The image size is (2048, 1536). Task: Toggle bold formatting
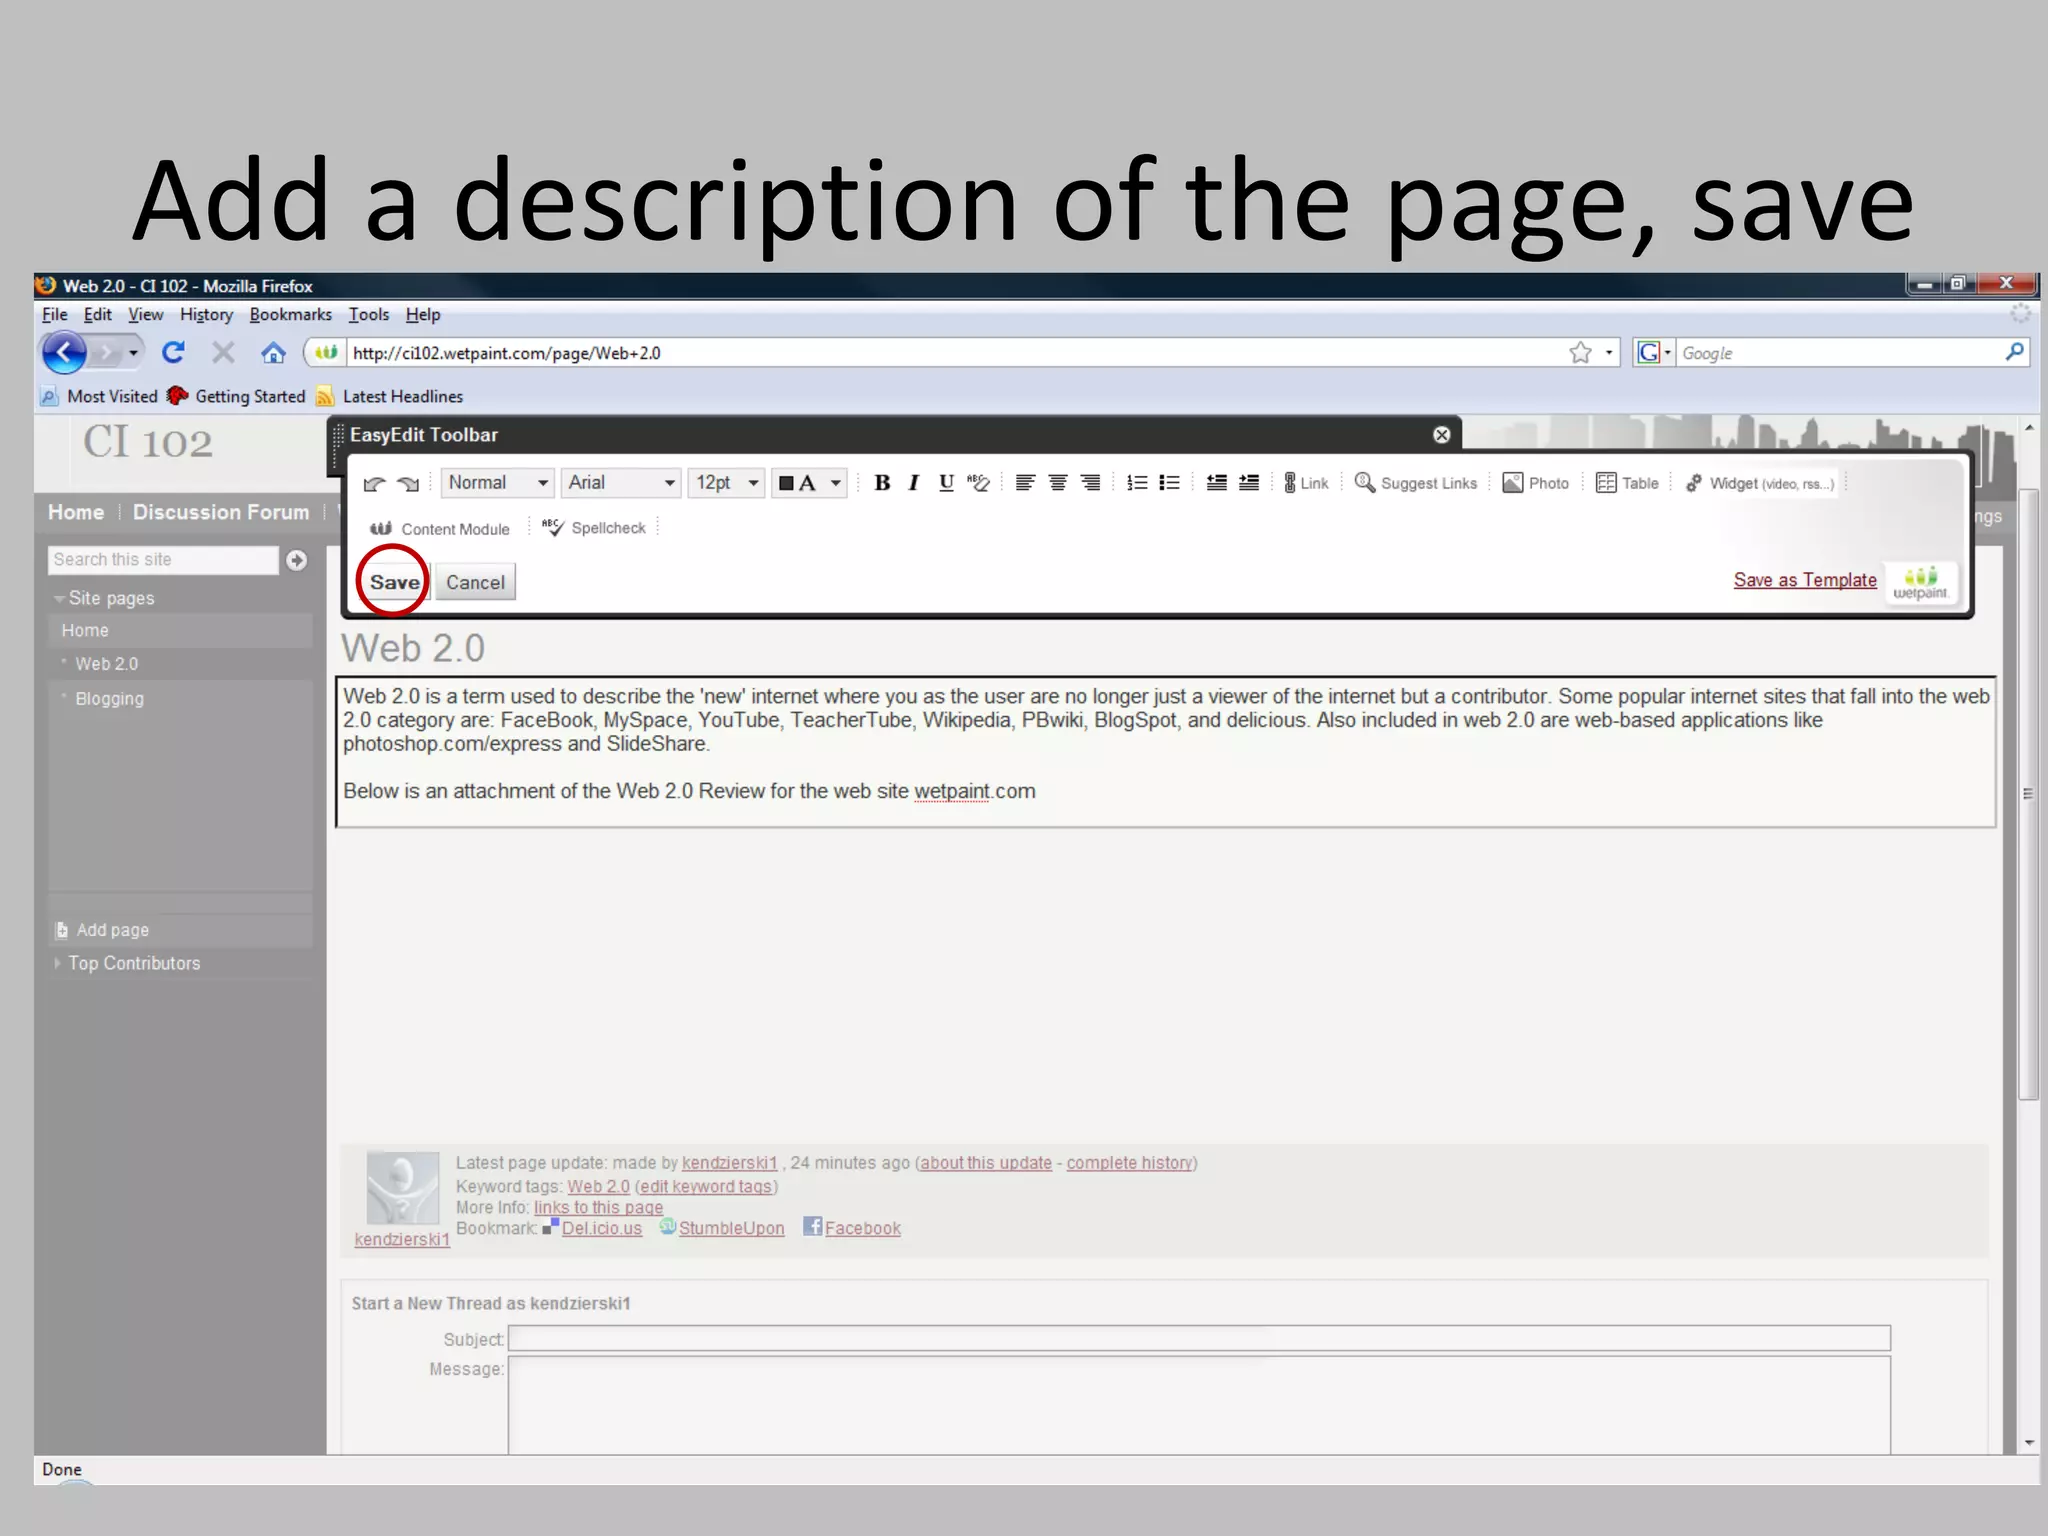[x=882, y=483]
